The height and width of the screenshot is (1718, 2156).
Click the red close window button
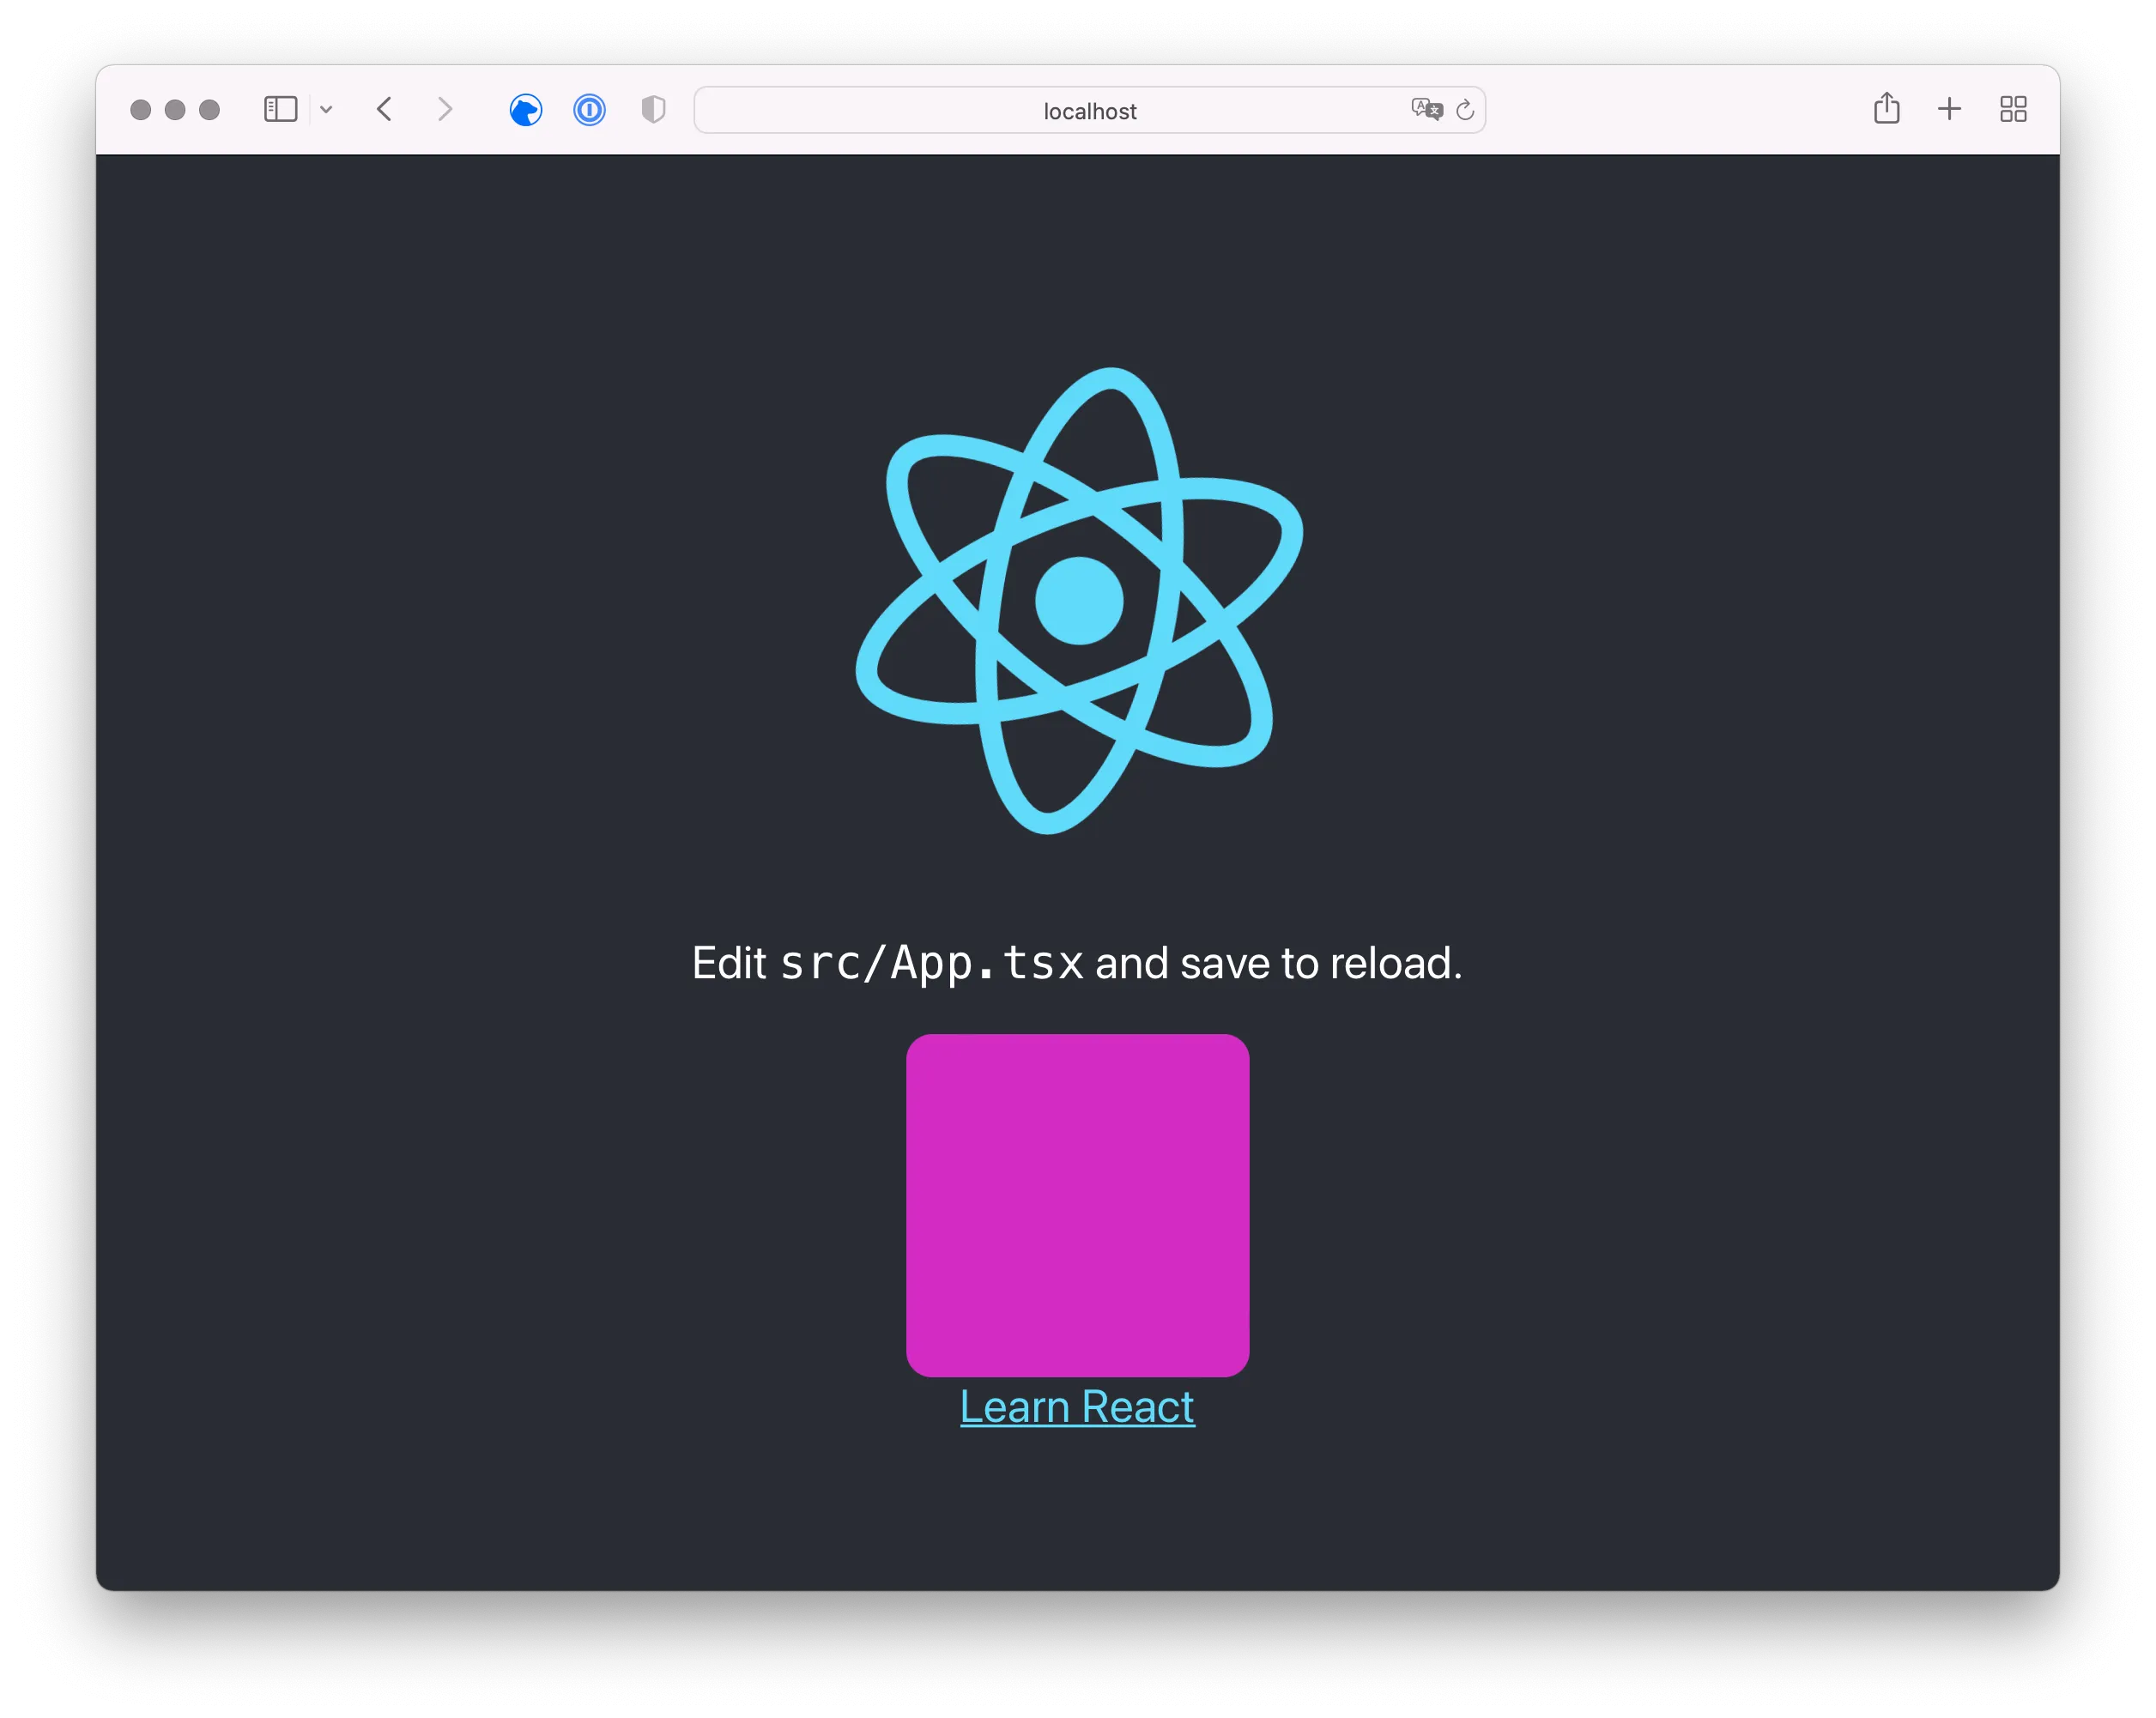[x=141, y=110]
